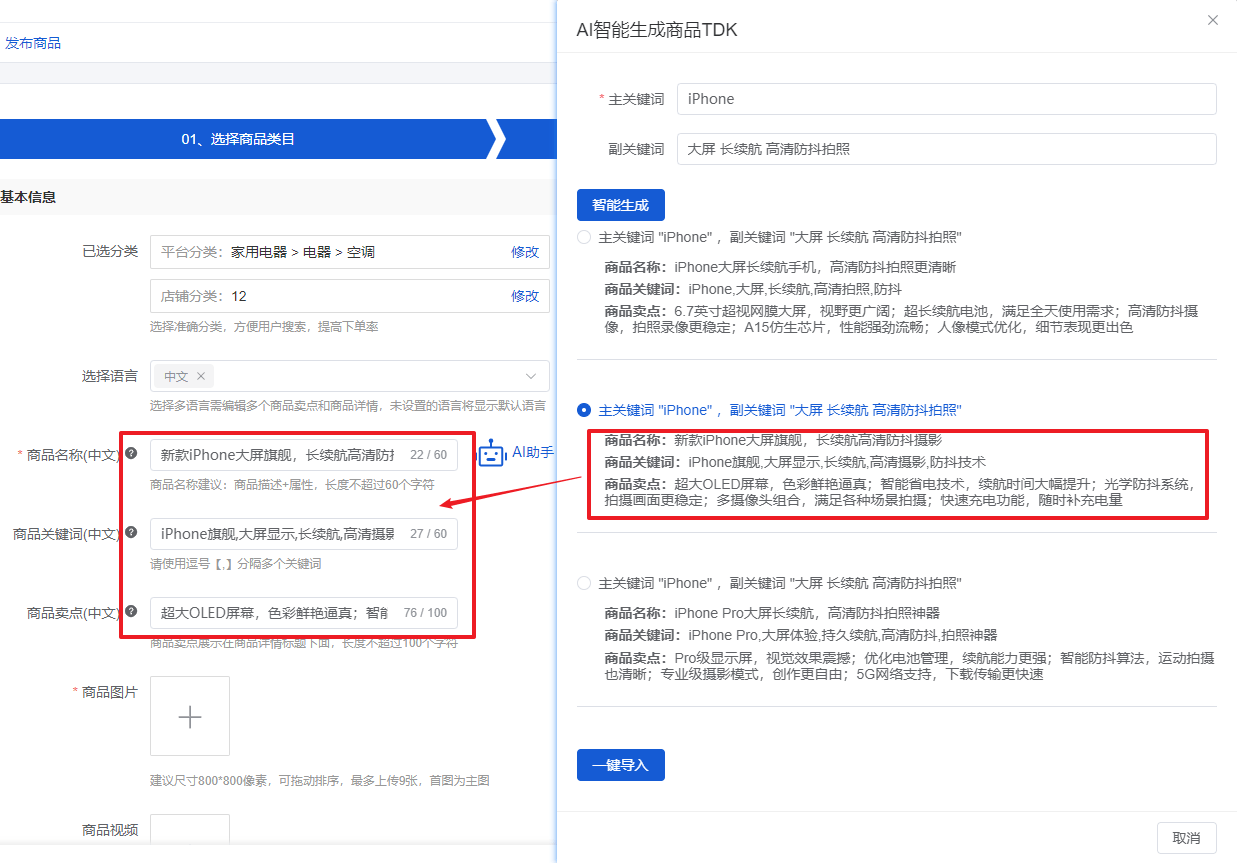Click the 商品视频 upload box
The image size is (1237, 863).
pyautogui.click(x=190, y=829)
